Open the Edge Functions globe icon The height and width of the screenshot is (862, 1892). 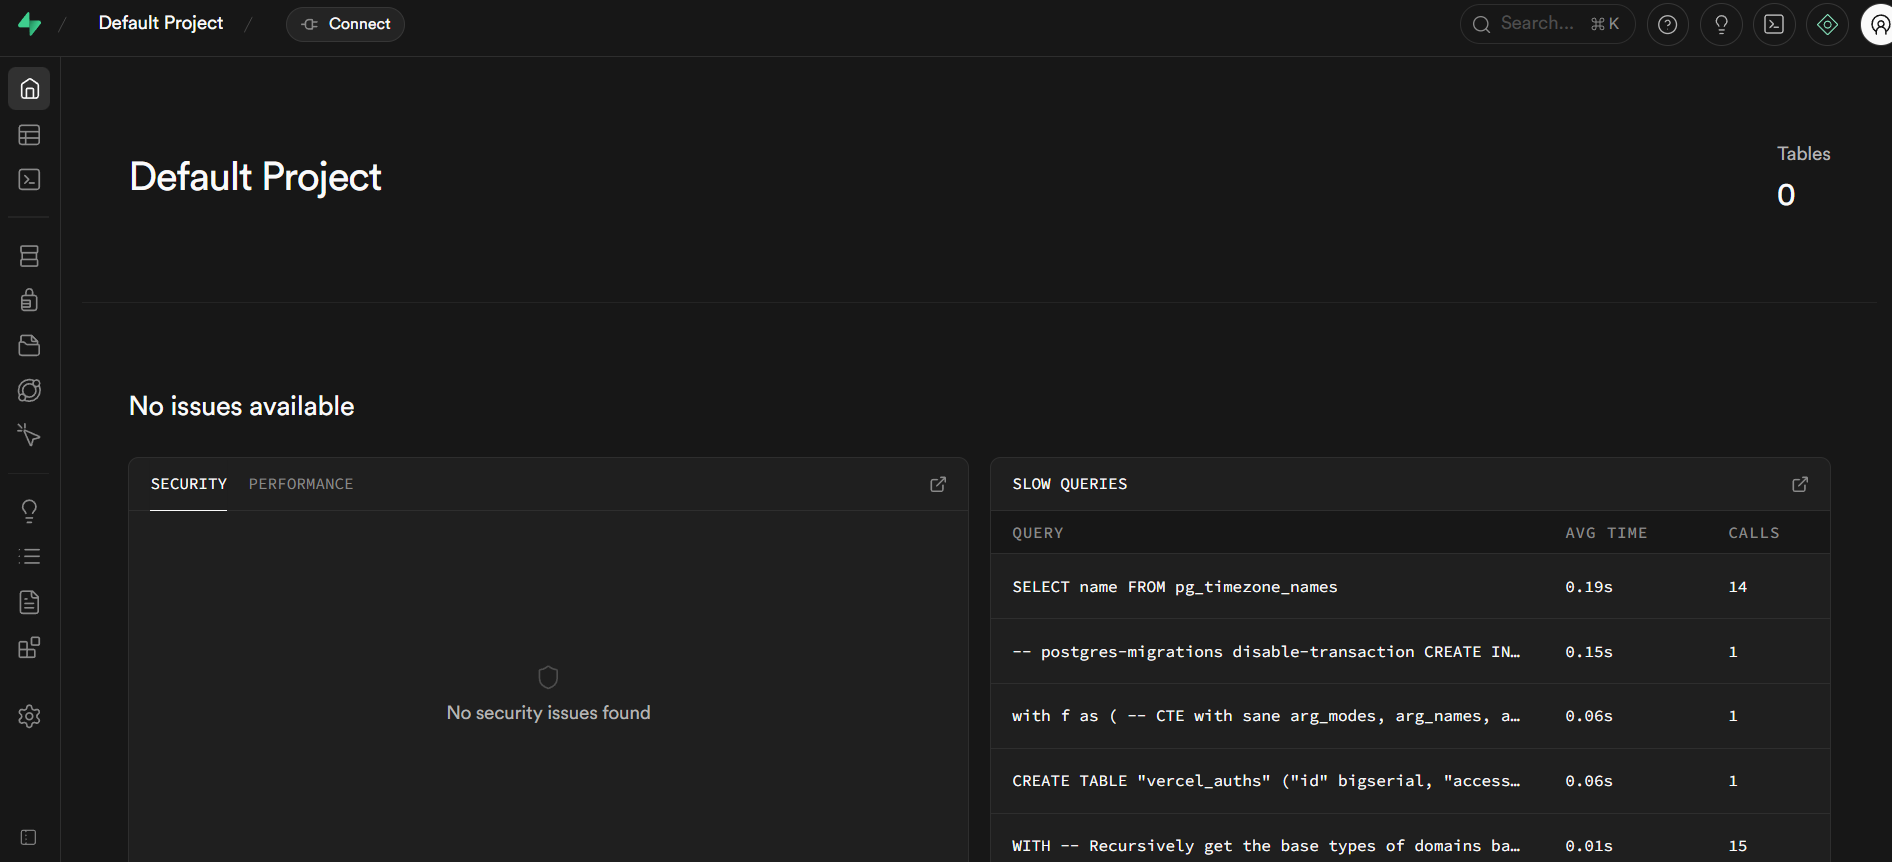(30, 390)
